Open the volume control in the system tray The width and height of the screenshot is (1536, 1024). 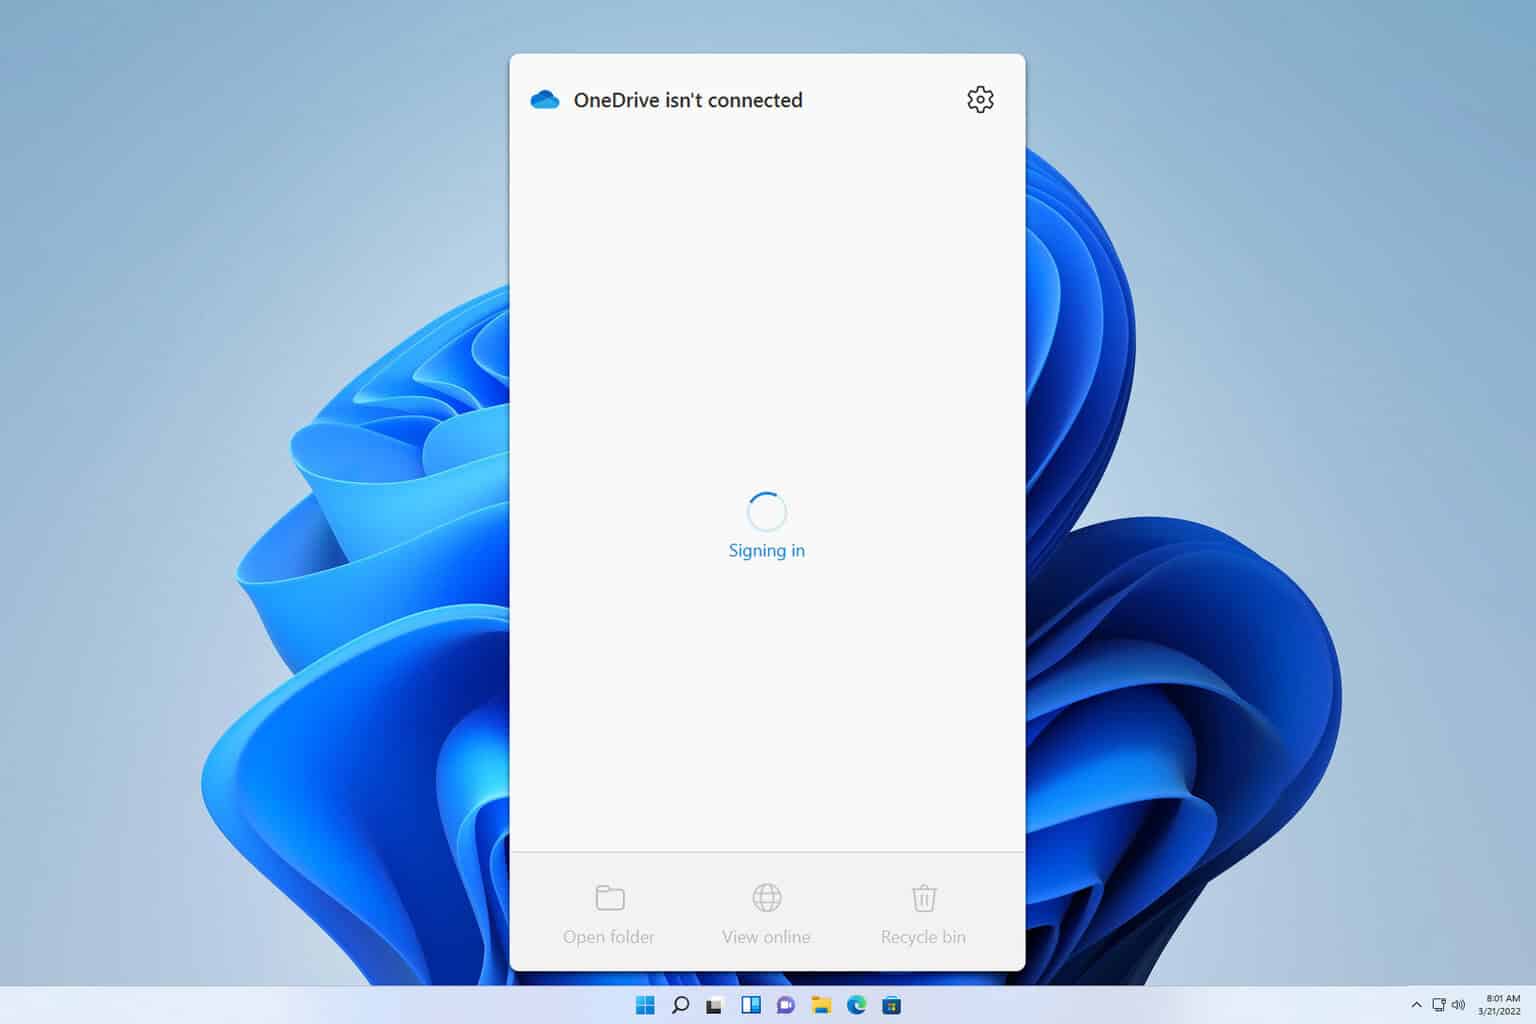pyautogui.click(x=1459, y=1006)
